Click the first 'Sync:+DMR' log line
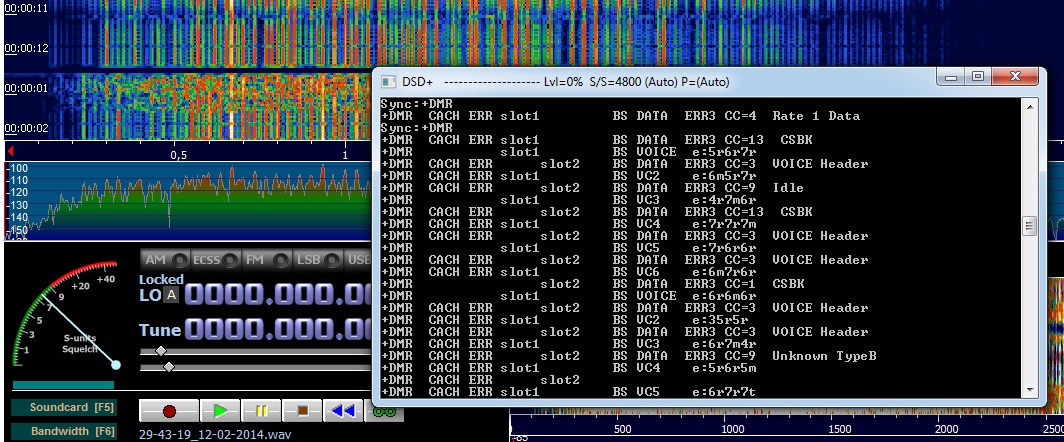1064x442 pixels. 417,104
